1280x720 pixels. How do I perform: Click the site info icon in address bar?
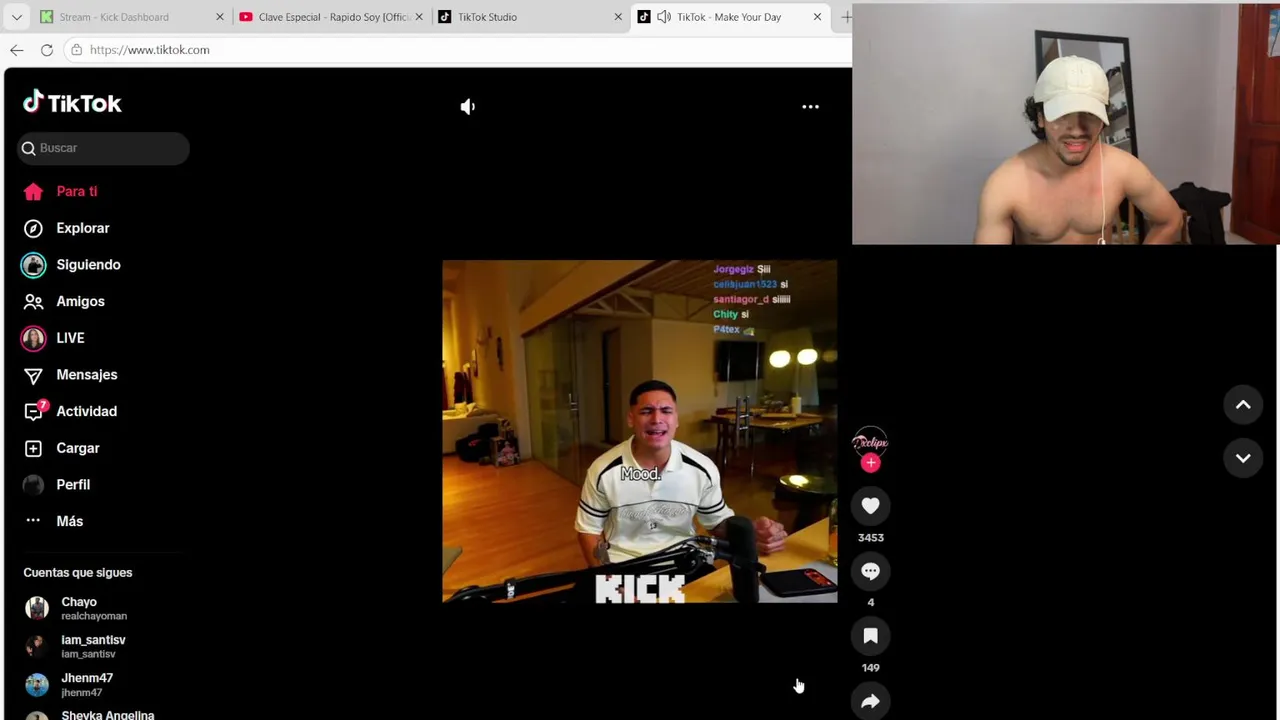coord(76,50)
